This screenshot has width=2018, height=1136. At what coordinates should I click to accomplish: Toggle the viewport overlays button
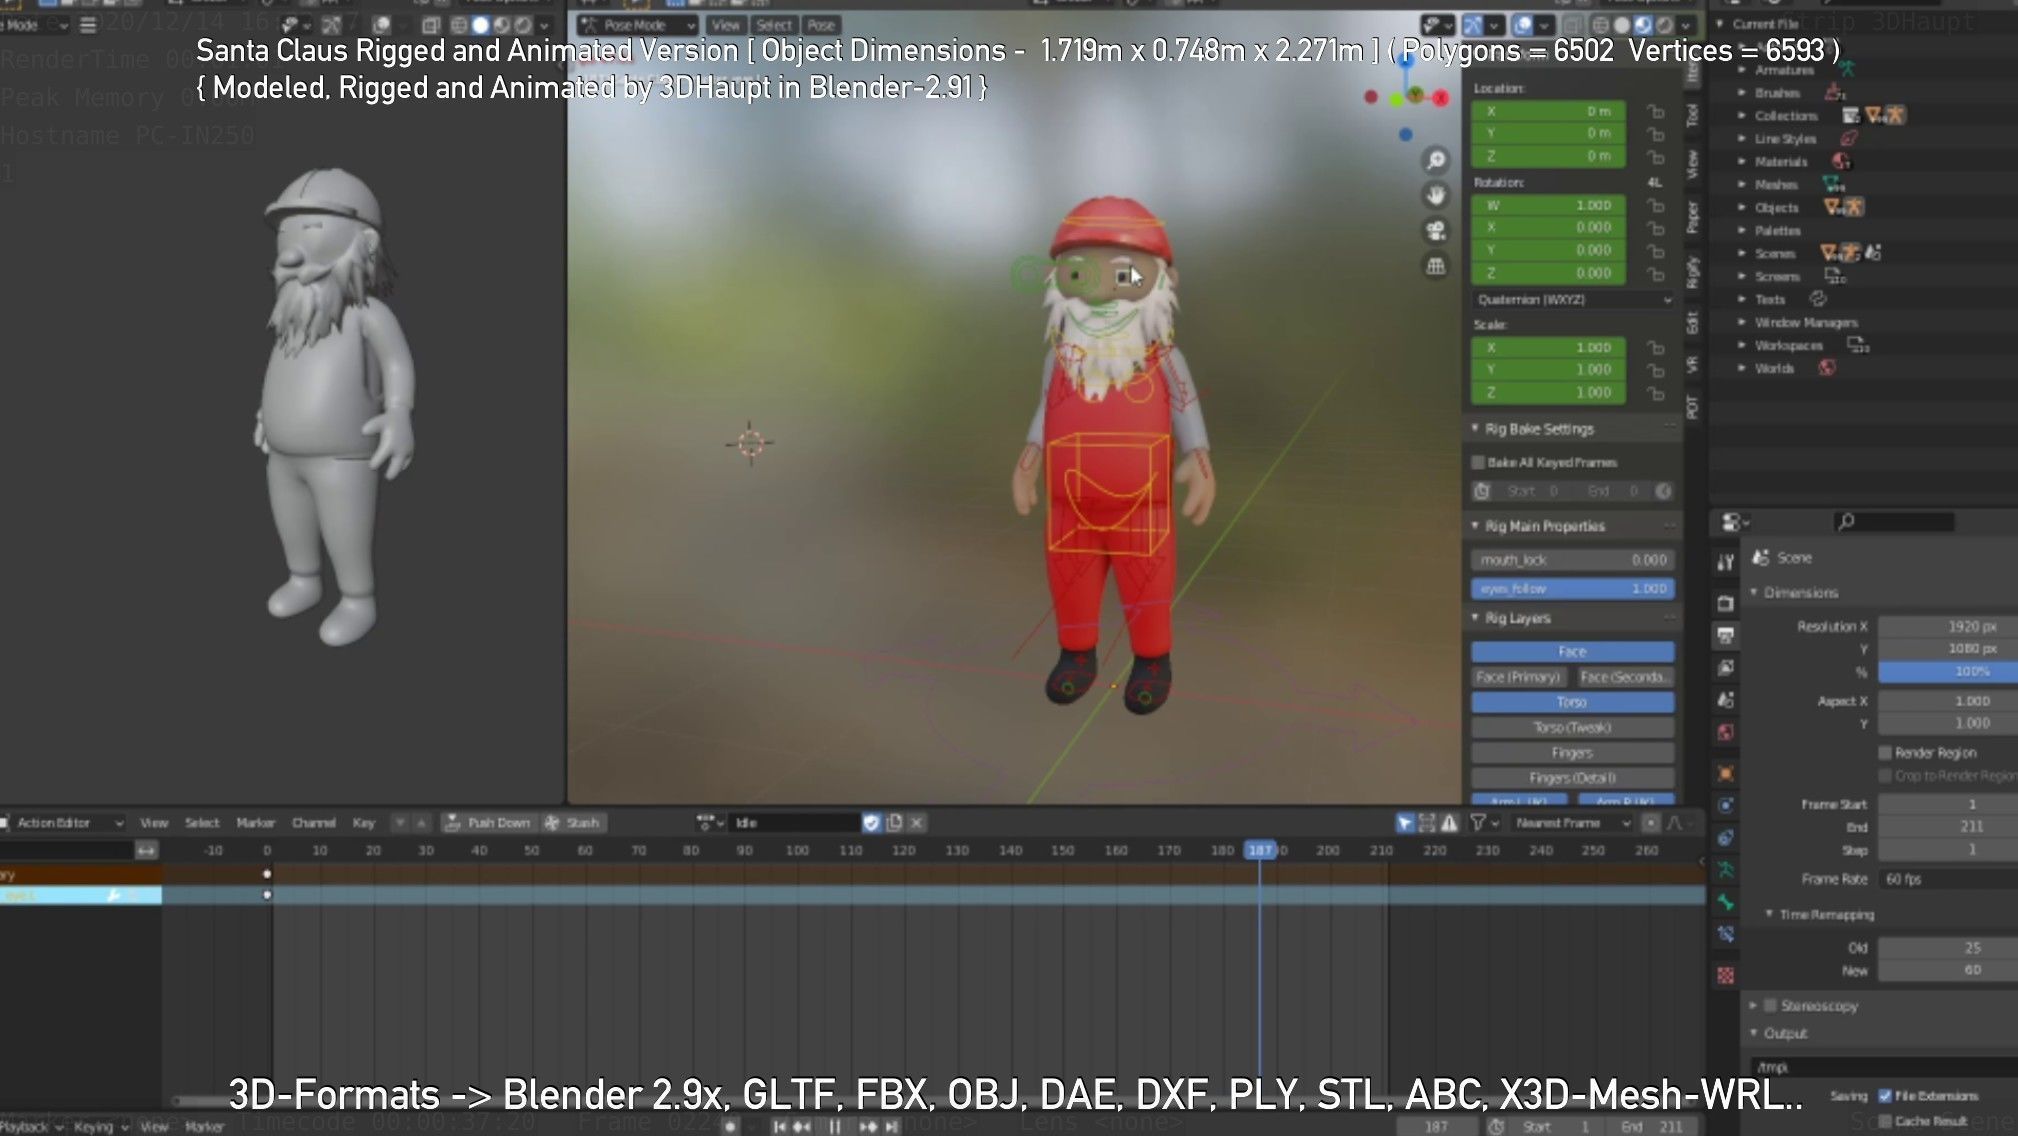(1522, 25)
